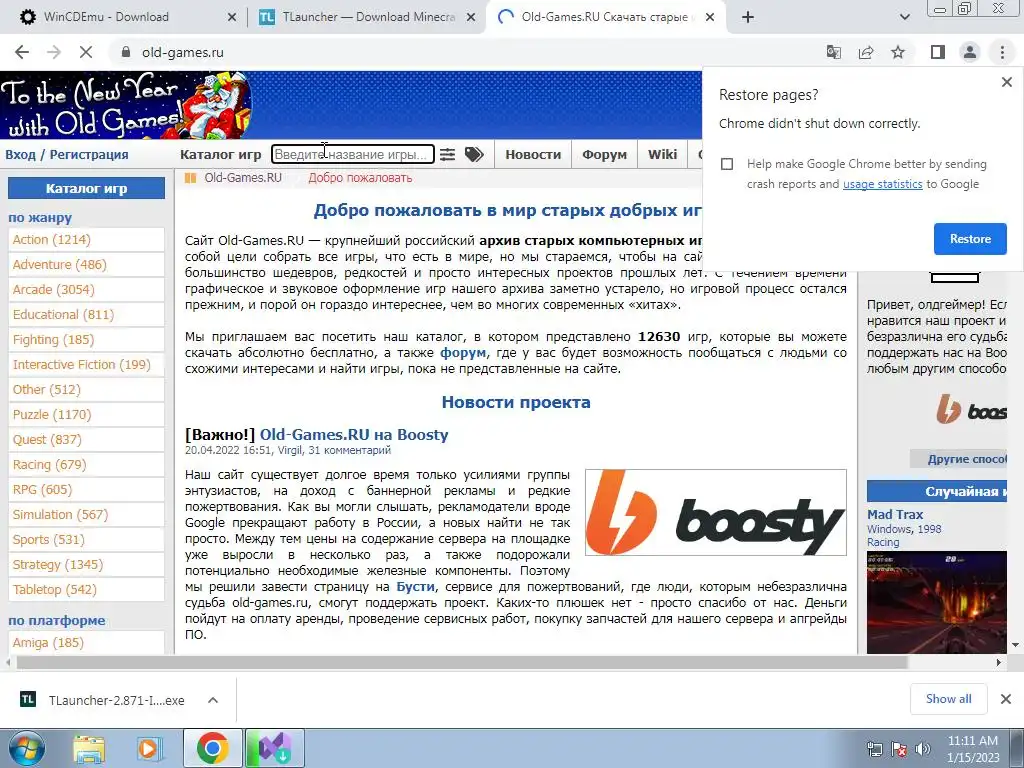1024x768 pixels.
Task: Click the horizontal page scrollbar
Action: 462,662
